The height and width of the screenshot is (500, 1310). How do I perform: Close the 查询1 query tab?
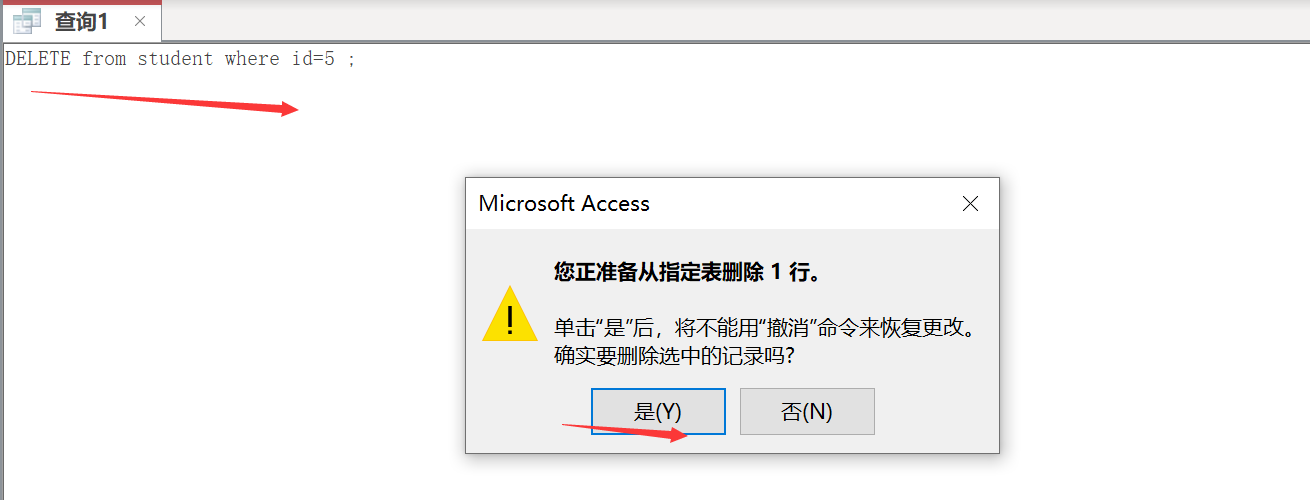140,21
